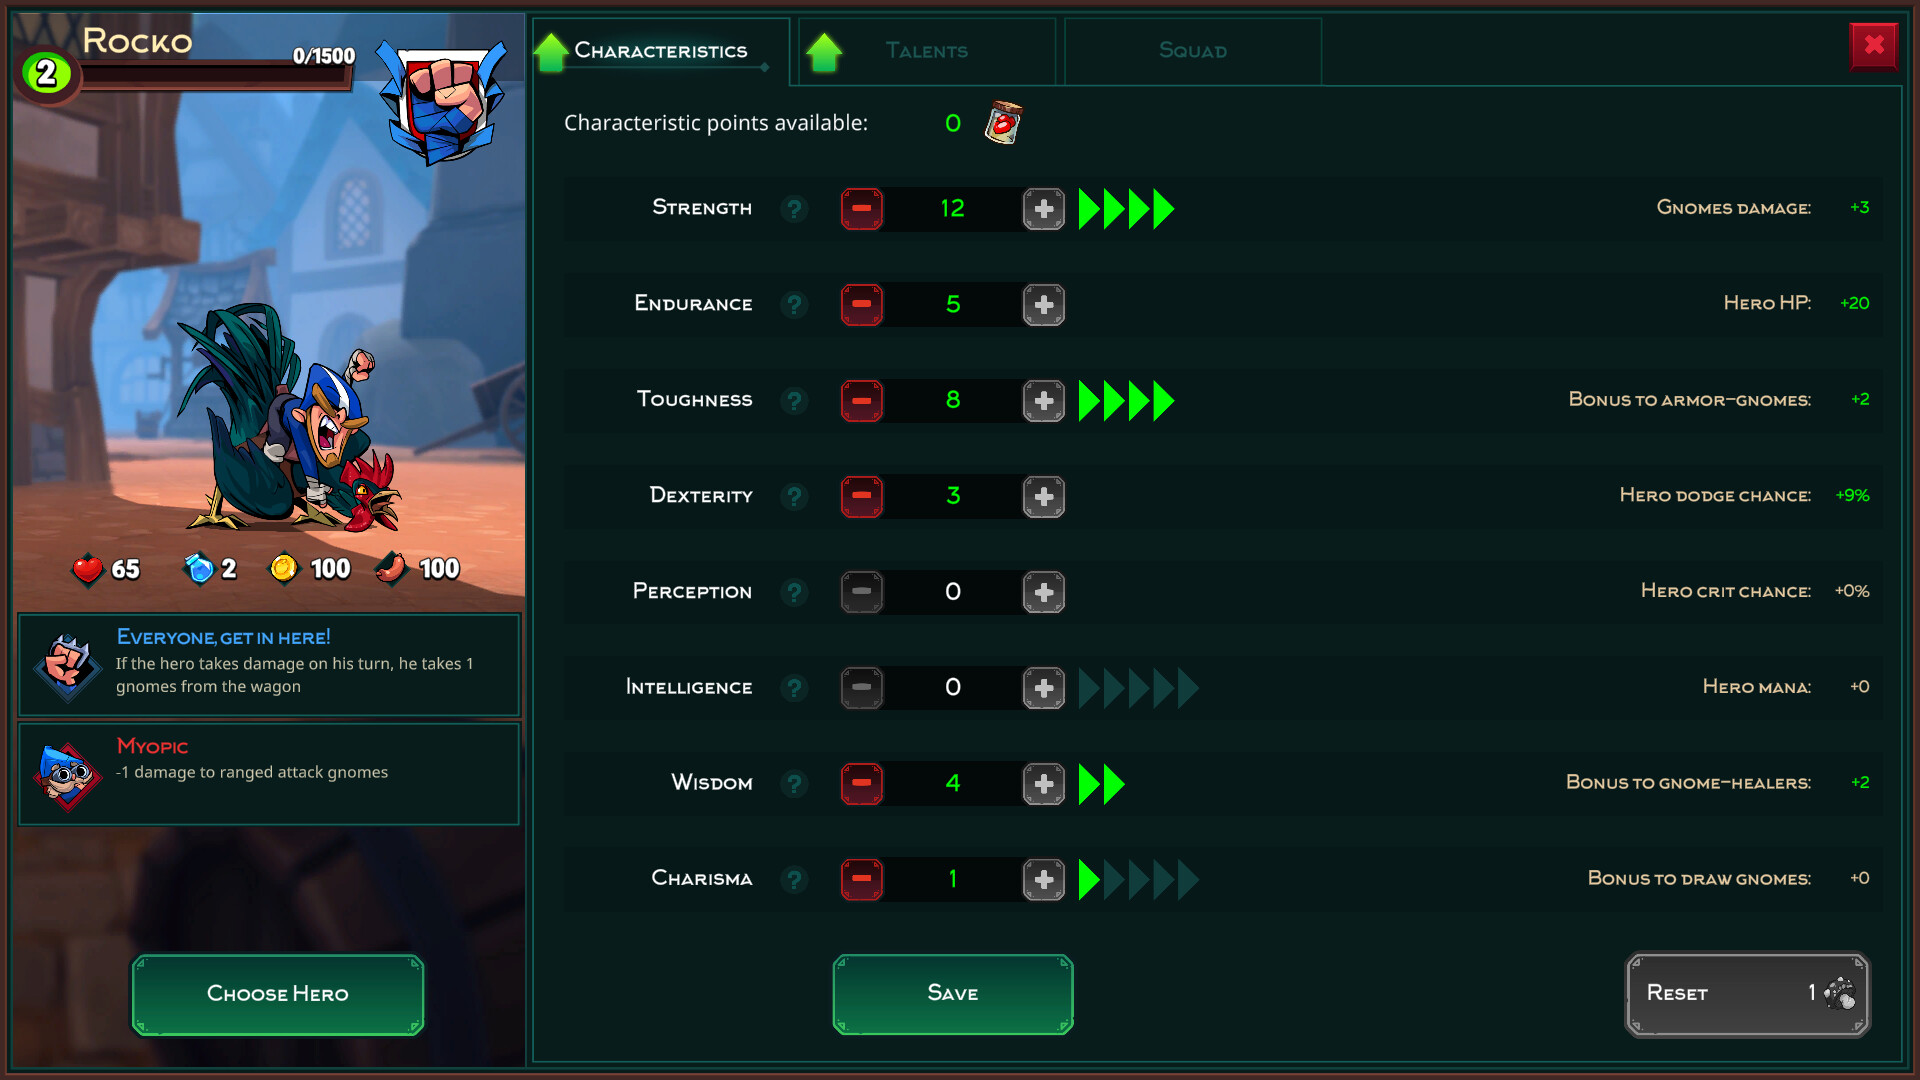
Task: Click the Dexterity plus button
Action: coord(1044,495)
